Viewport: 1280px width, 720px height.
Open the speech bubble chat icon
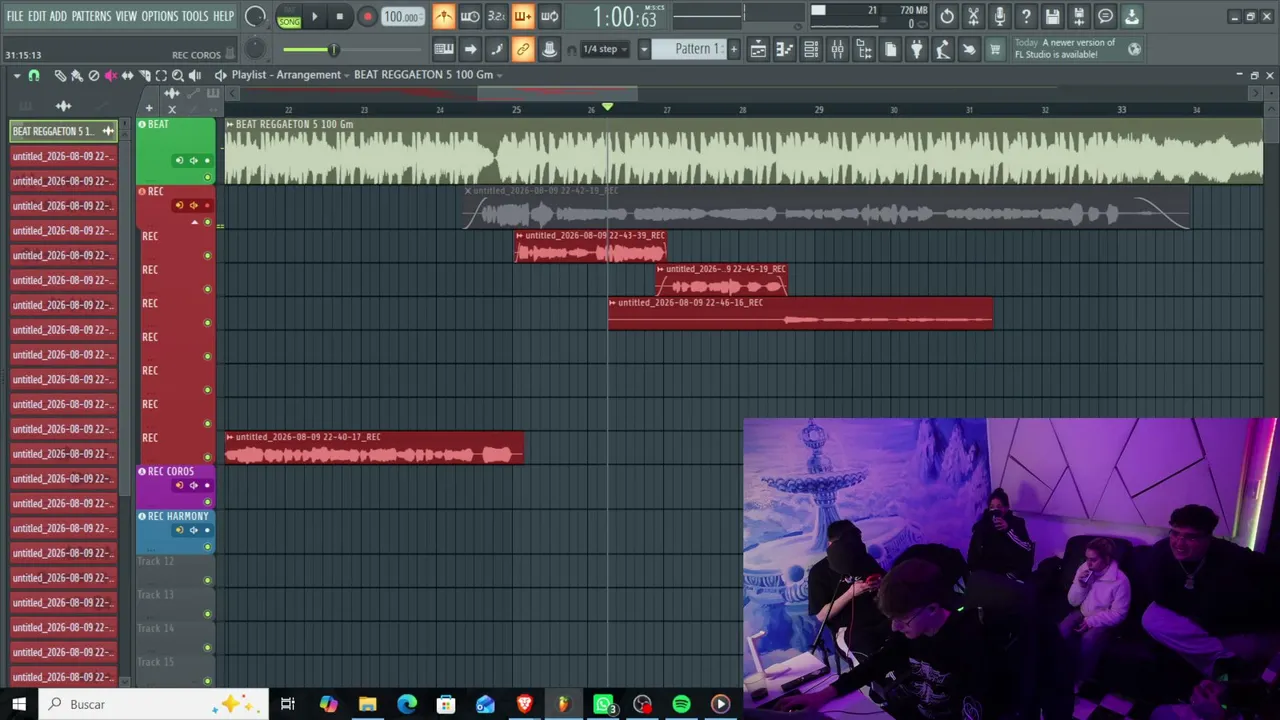[1105, 16]
